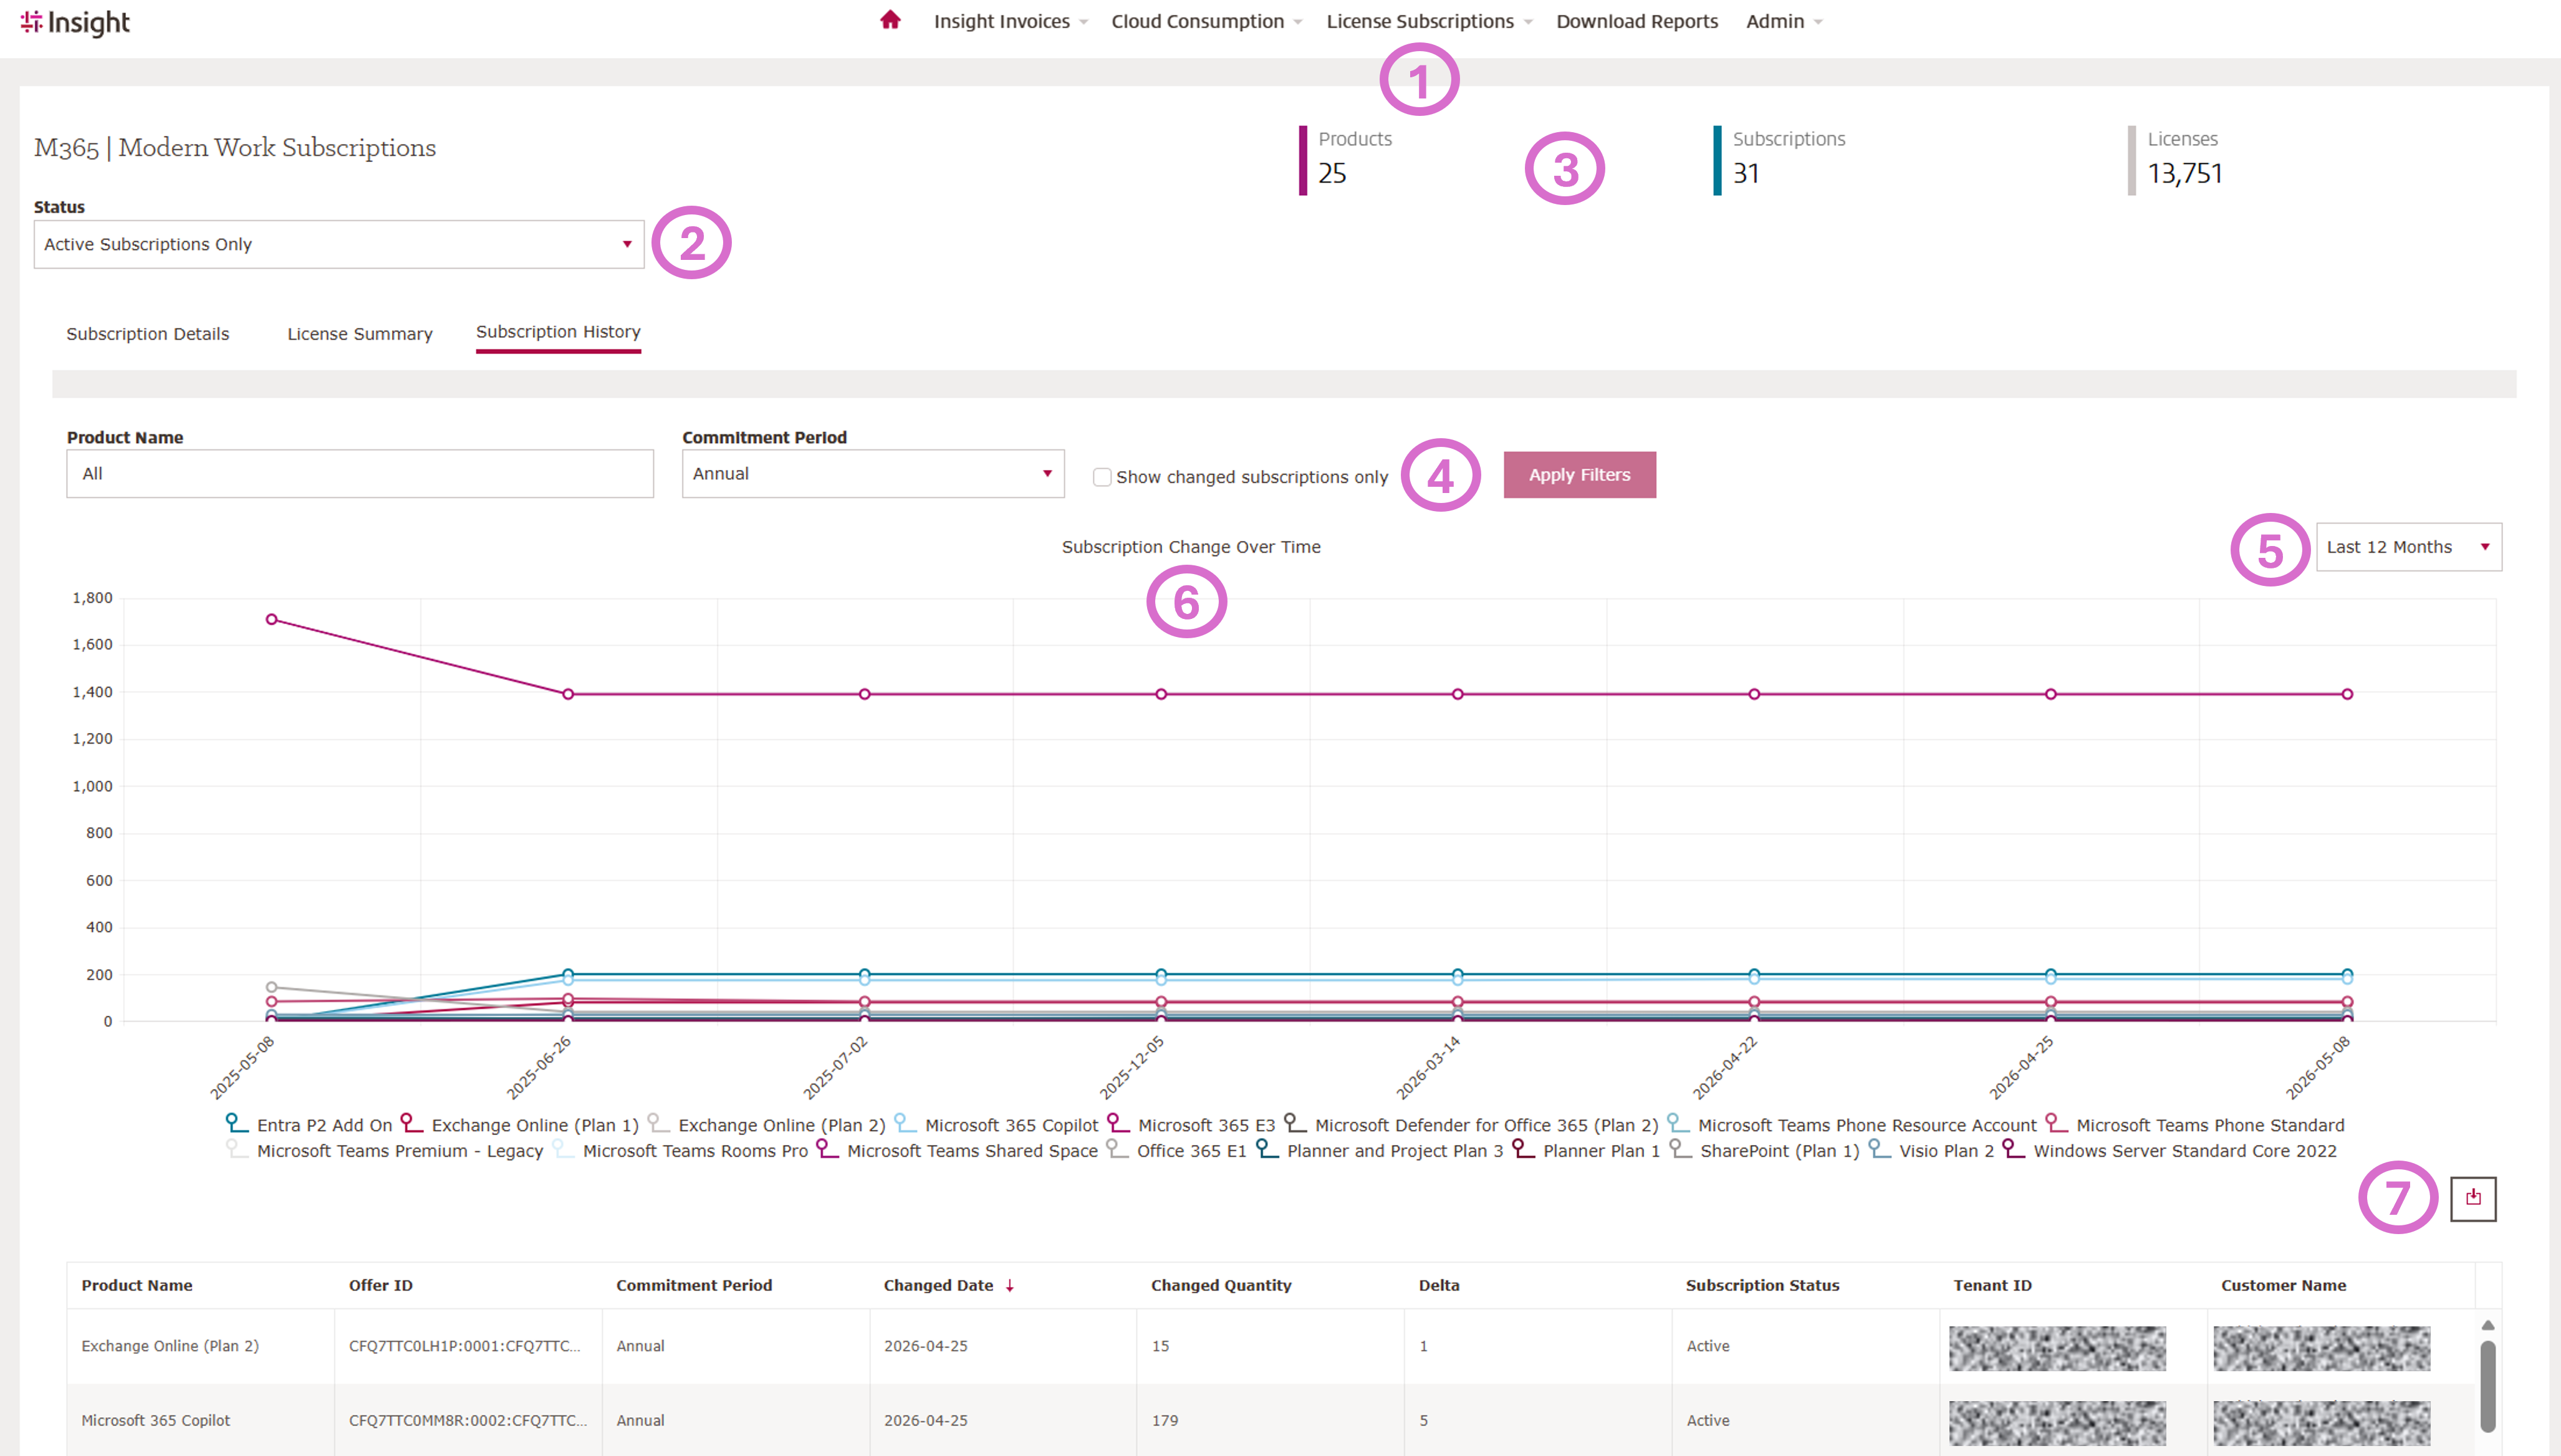2561x1456 pixels.
Task: Click the offer ID starting CFQ7TTC0LH1P
Action: pos(465,1346)
